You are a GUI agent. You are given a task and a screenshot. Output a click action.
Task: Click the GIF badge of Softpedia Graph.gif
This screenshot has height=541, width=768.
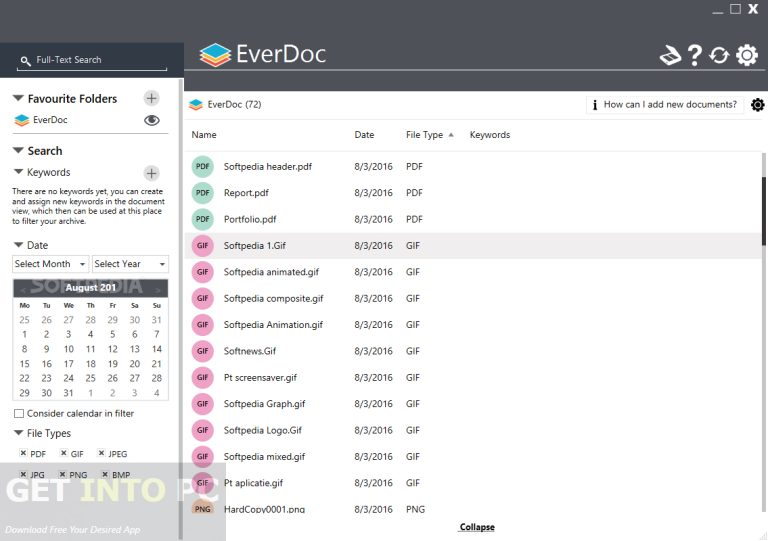pos(202,404)
